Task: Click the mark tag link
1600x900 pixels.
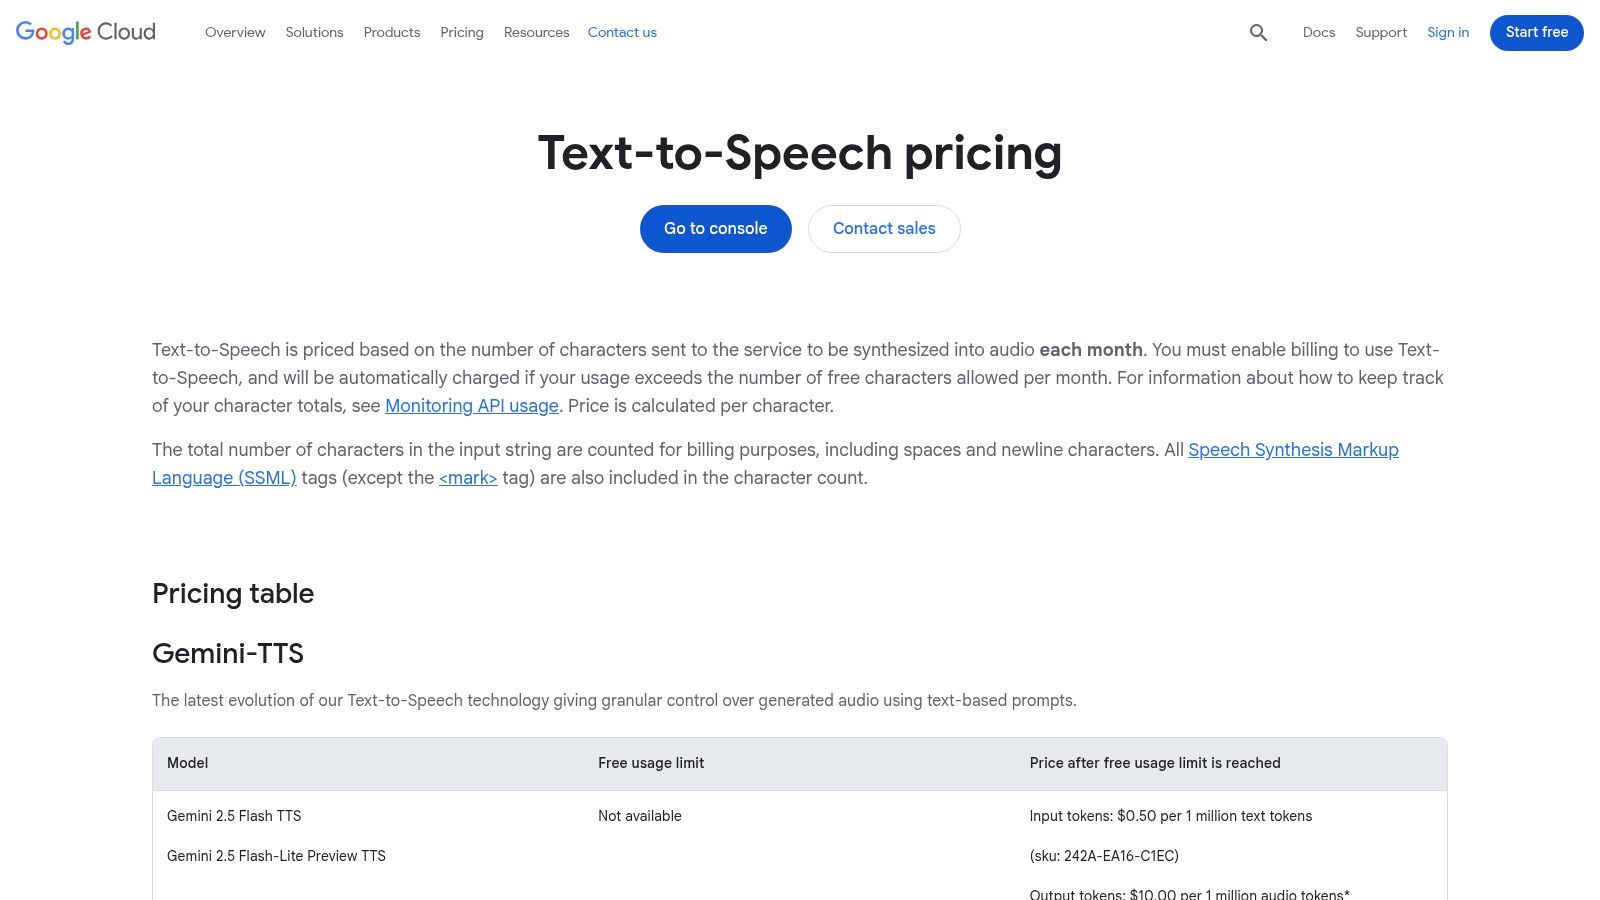Action: click(x=467, y=478)
